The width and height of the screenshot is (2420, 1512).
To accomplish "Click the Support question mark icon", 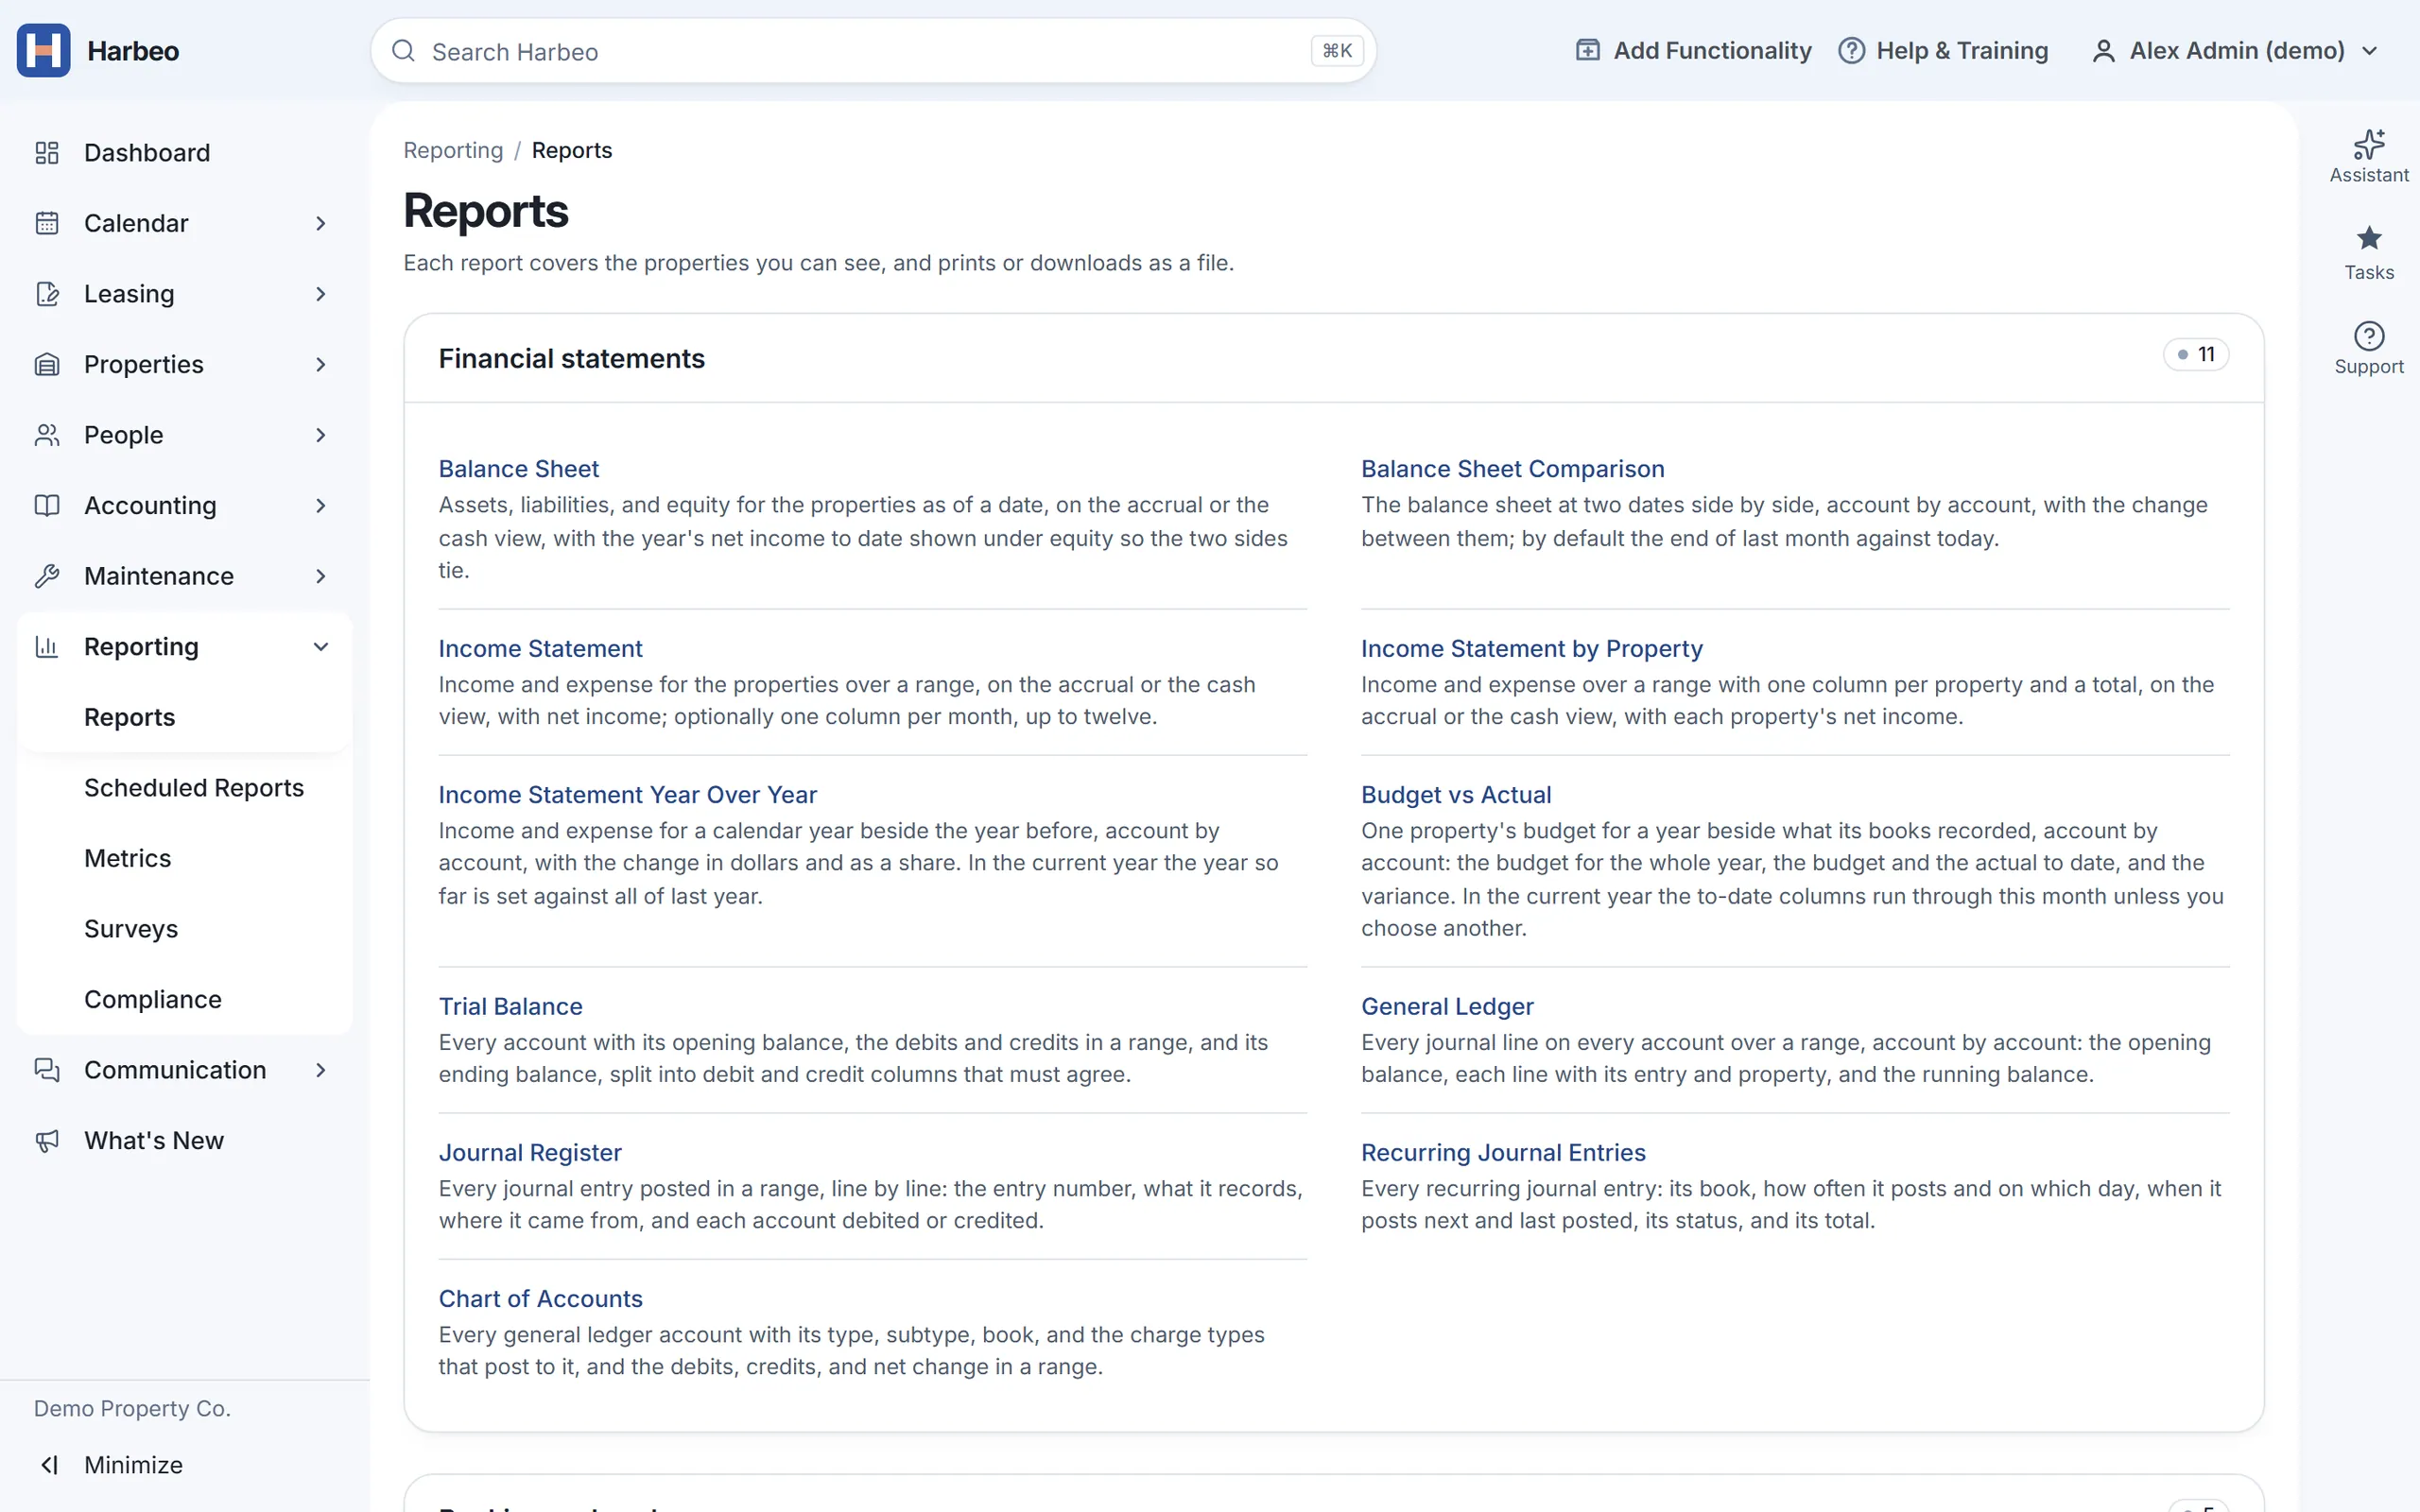I will point(2368,335).
